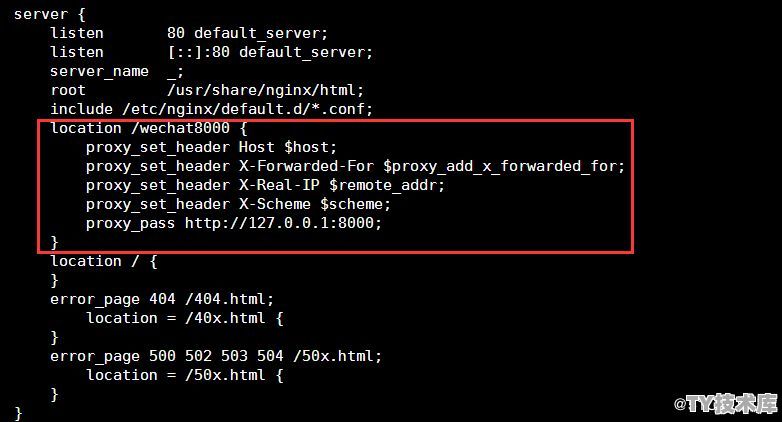Click 'listen 80 default_server;' line
The width and height of the screenshot is (782, 422).
pos(189,33)
